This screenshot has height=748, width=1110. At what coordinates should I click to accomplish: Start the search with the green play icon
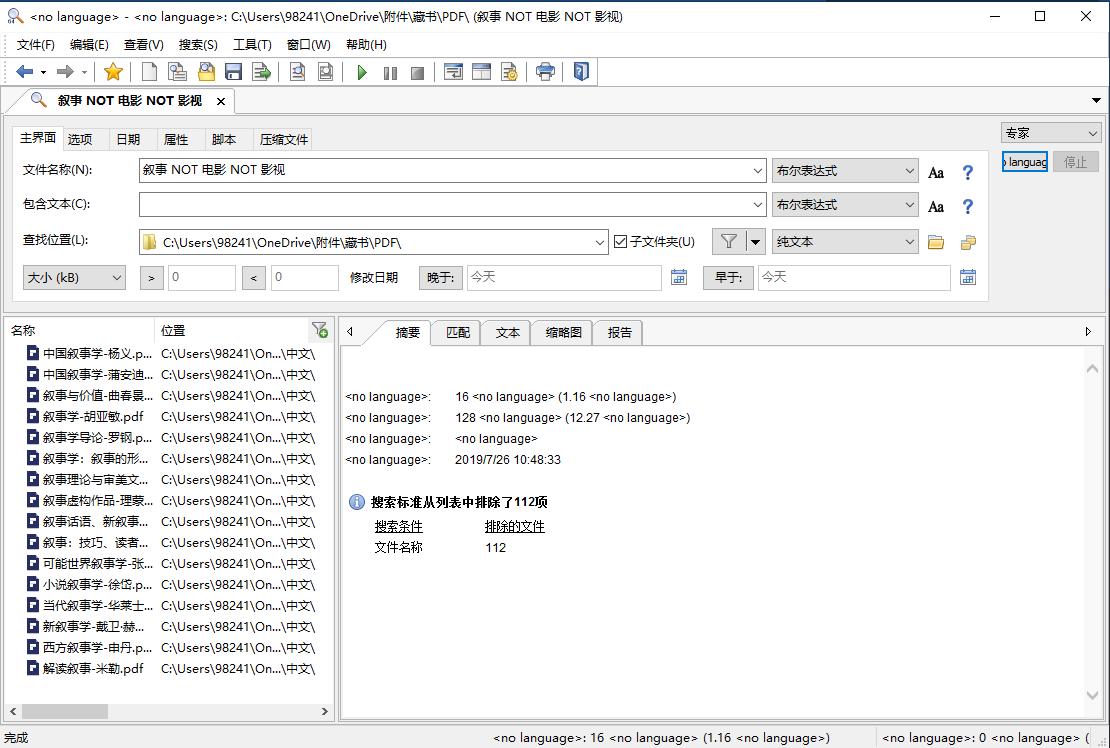(362, 71)
